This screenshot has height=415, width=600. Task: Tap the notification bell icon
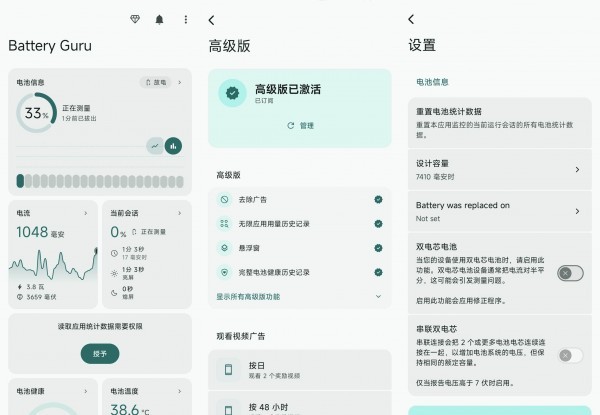coord(160,20)
